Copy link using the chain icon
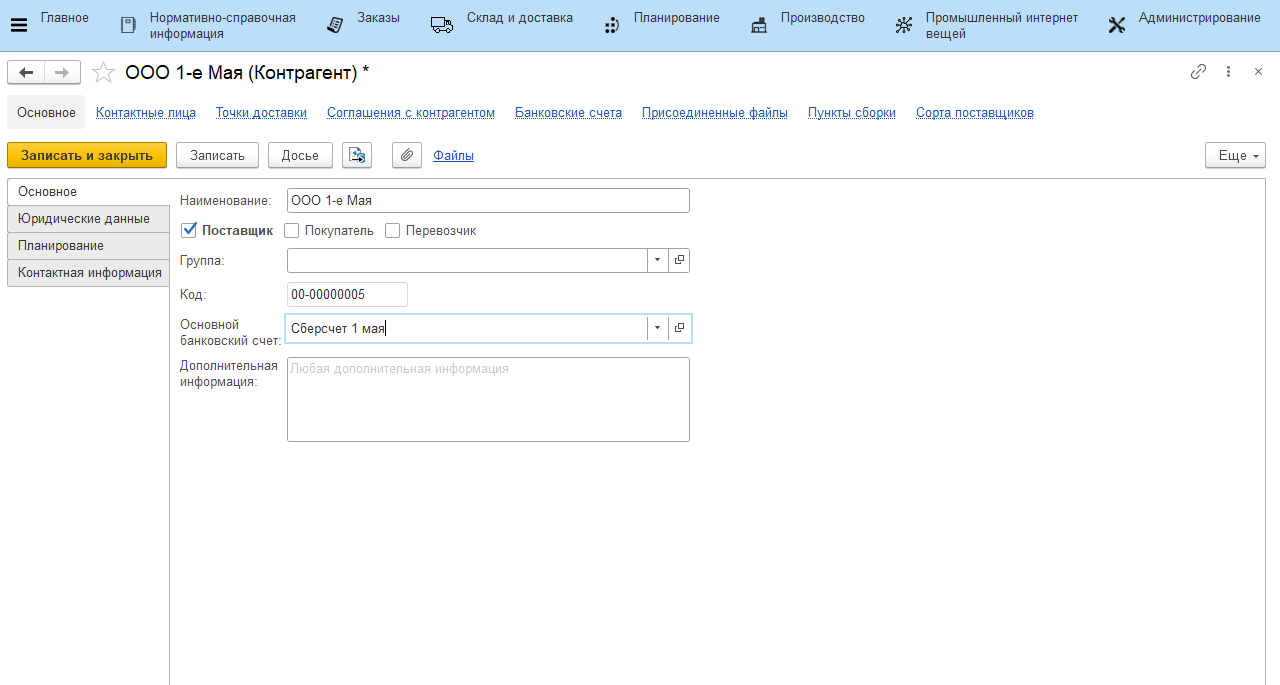The height and width of the screenshot is (685, 1280). point(1198,72)
